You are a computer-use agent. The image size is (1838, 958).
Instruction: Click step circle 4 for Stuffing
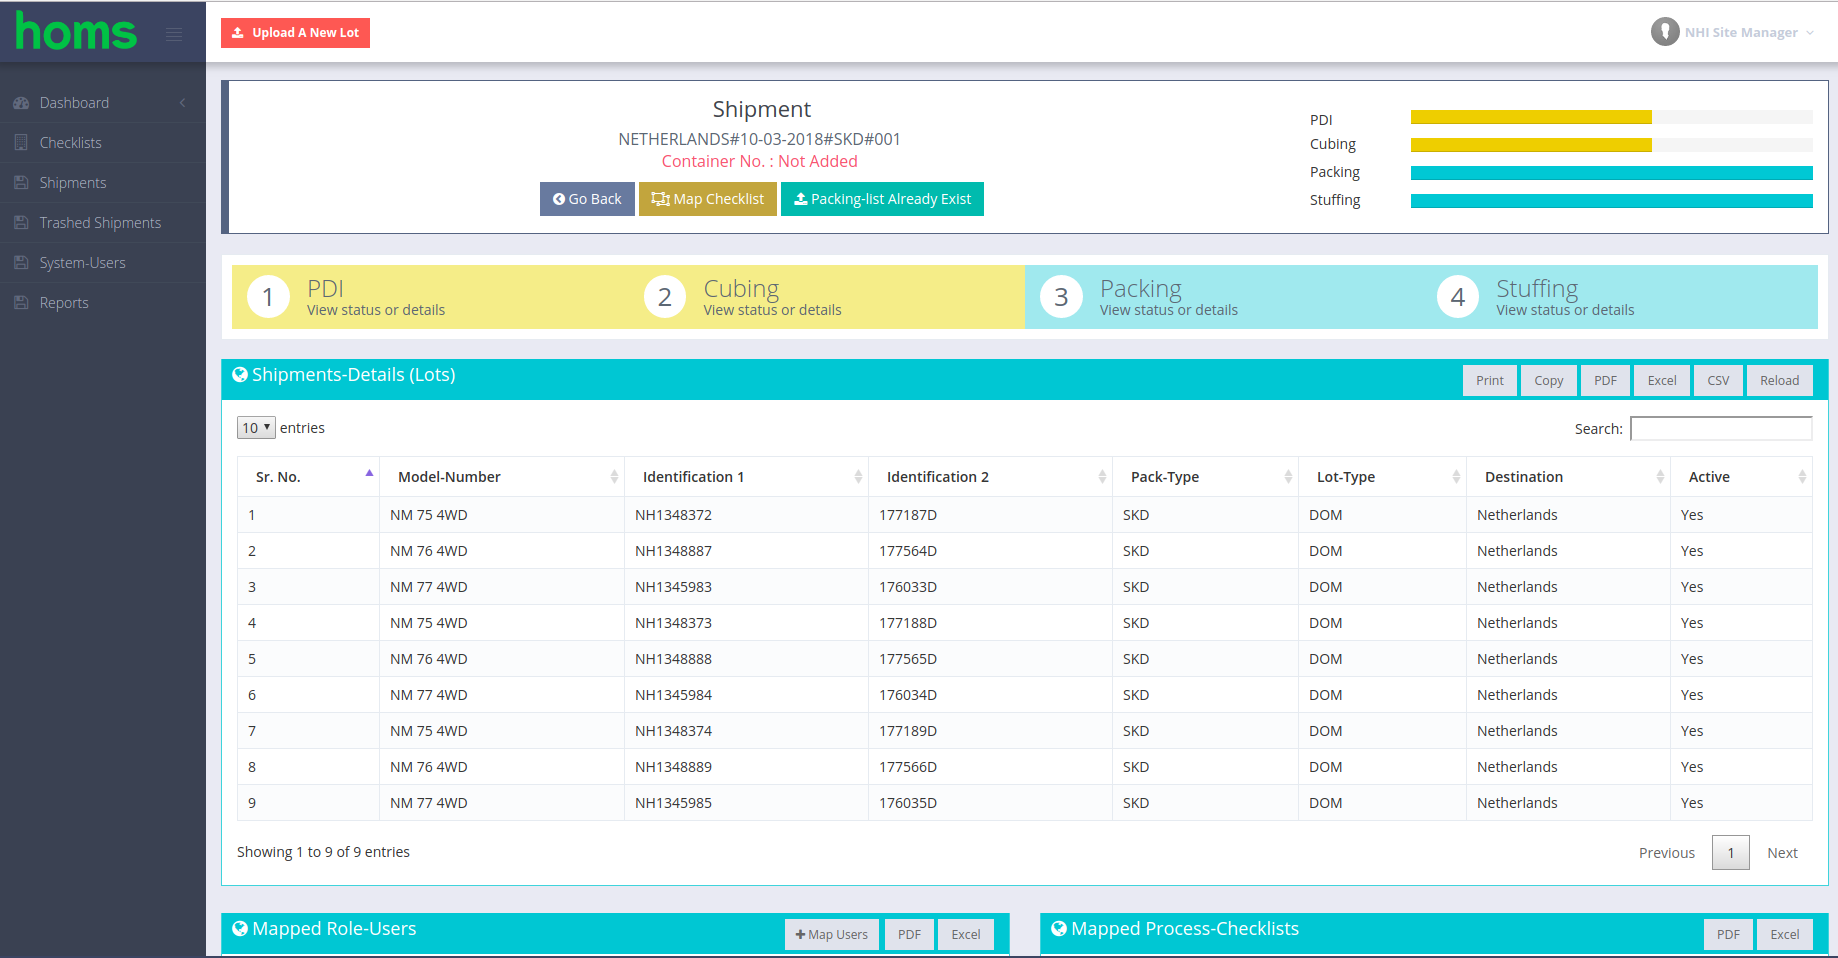pyautogui.click(x=1458, y=297)
